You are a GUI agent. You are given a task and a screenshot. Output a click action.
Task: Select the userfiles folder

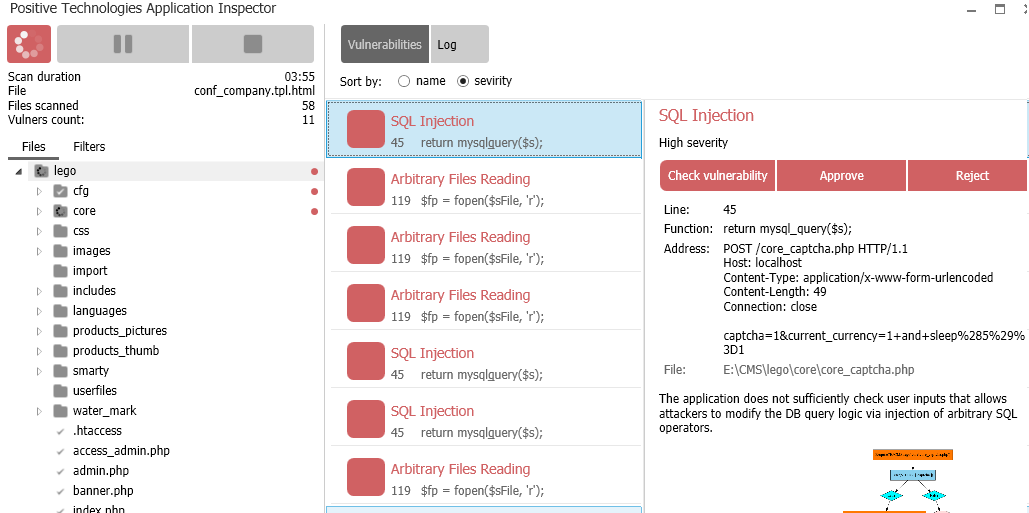94,391
